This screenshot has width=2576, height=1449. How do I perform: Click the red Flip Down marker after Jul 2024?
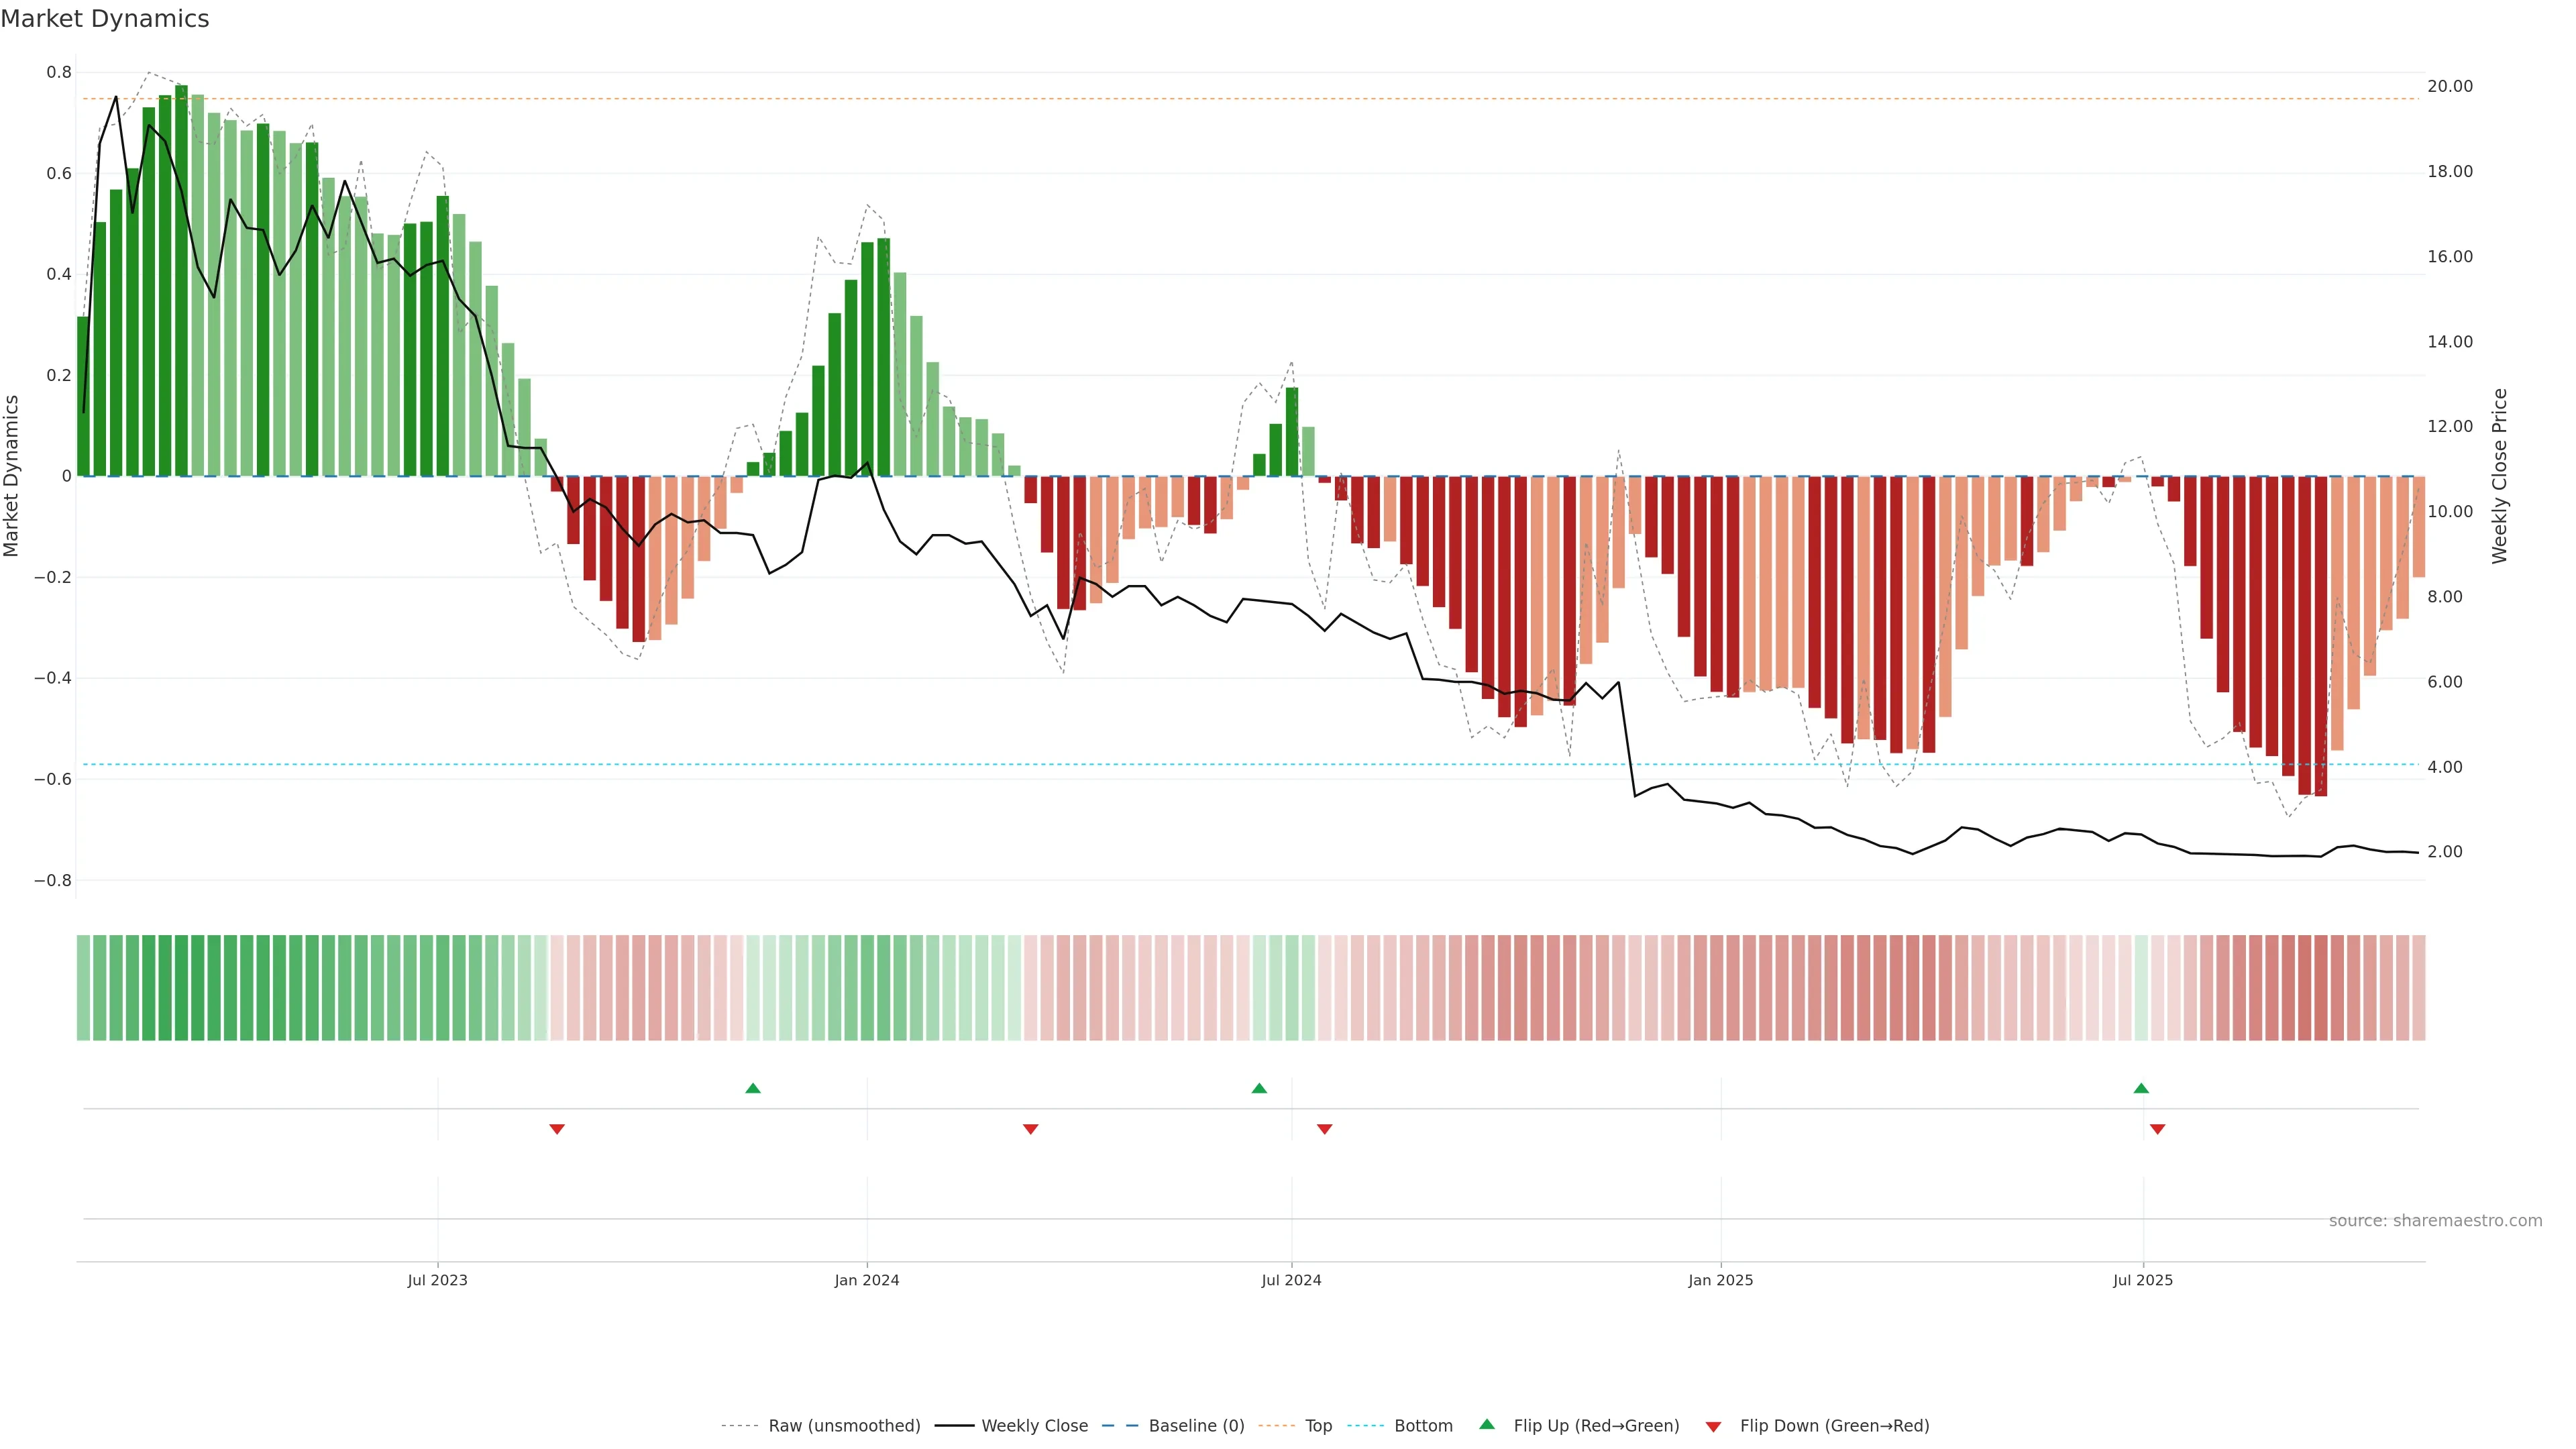tap(1324, 1129)
